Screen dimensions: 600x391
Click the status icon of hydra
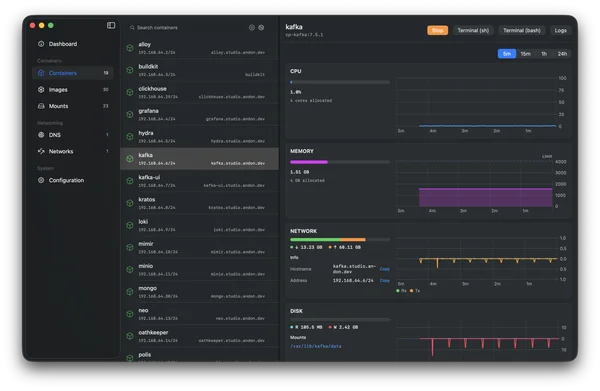click(x=130, y=137)
